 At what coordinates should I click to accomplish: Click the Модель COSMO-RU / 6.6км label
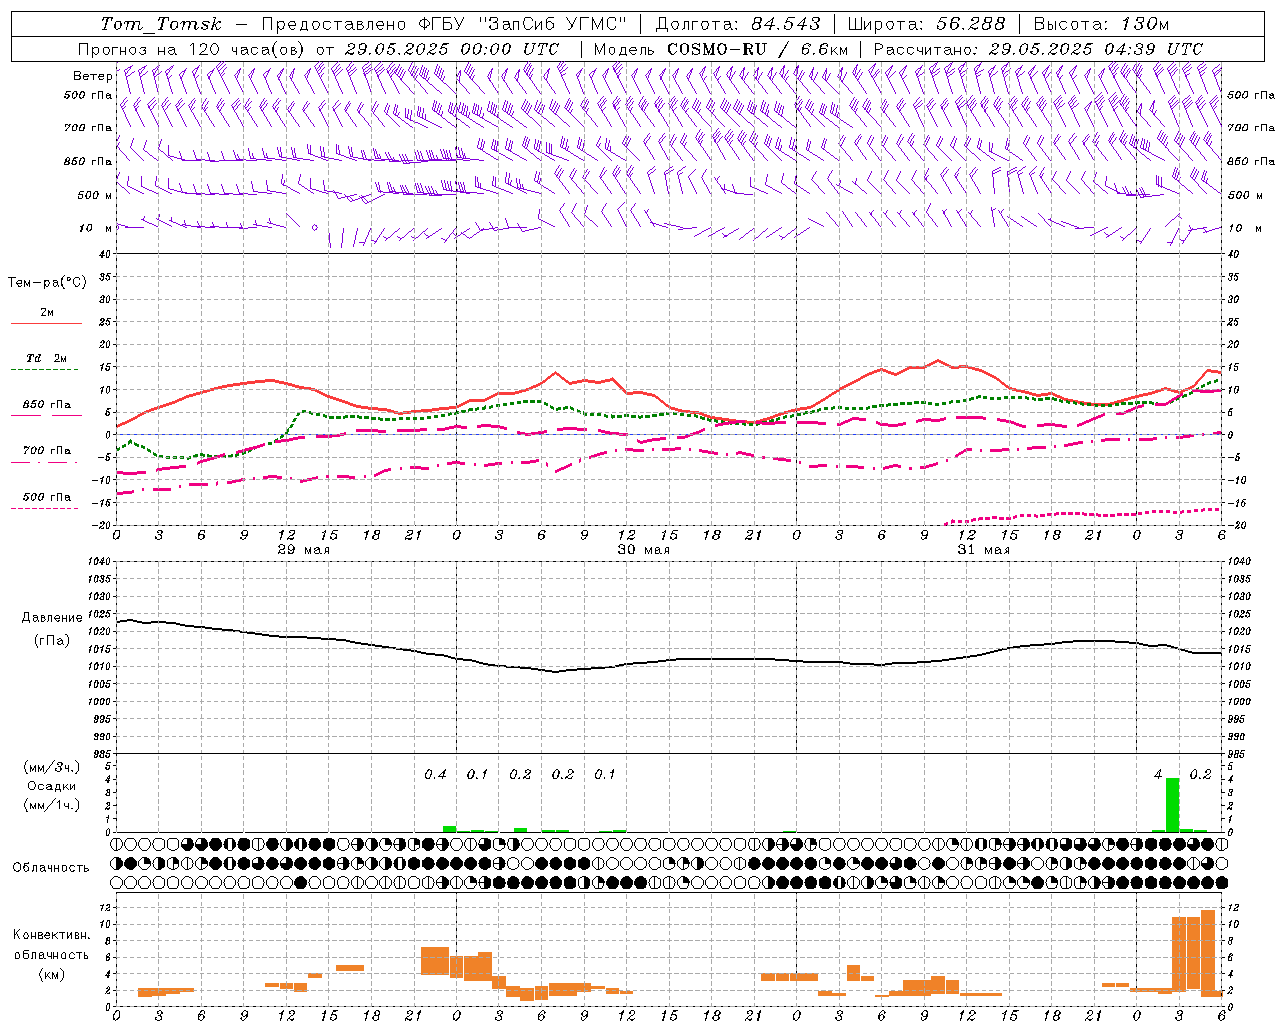click(721, 49)
